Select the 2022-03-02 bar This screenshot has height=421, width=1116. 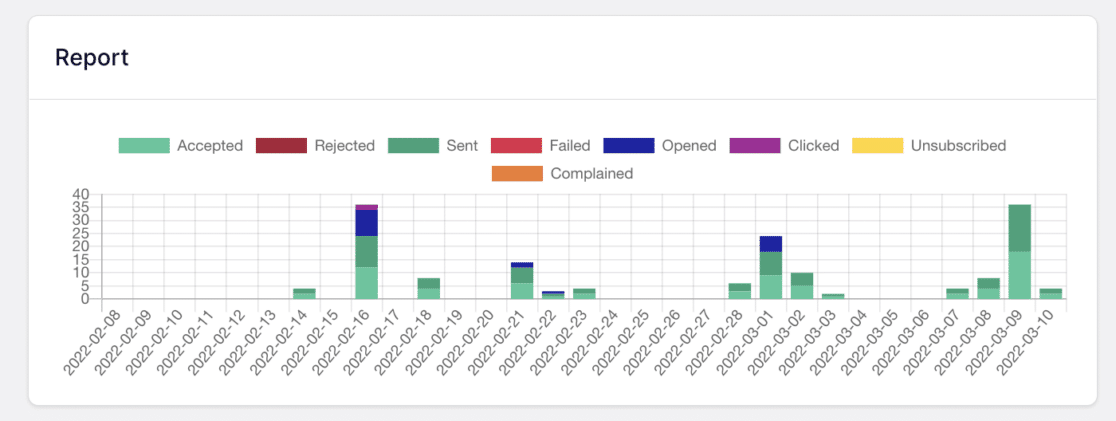801,286
